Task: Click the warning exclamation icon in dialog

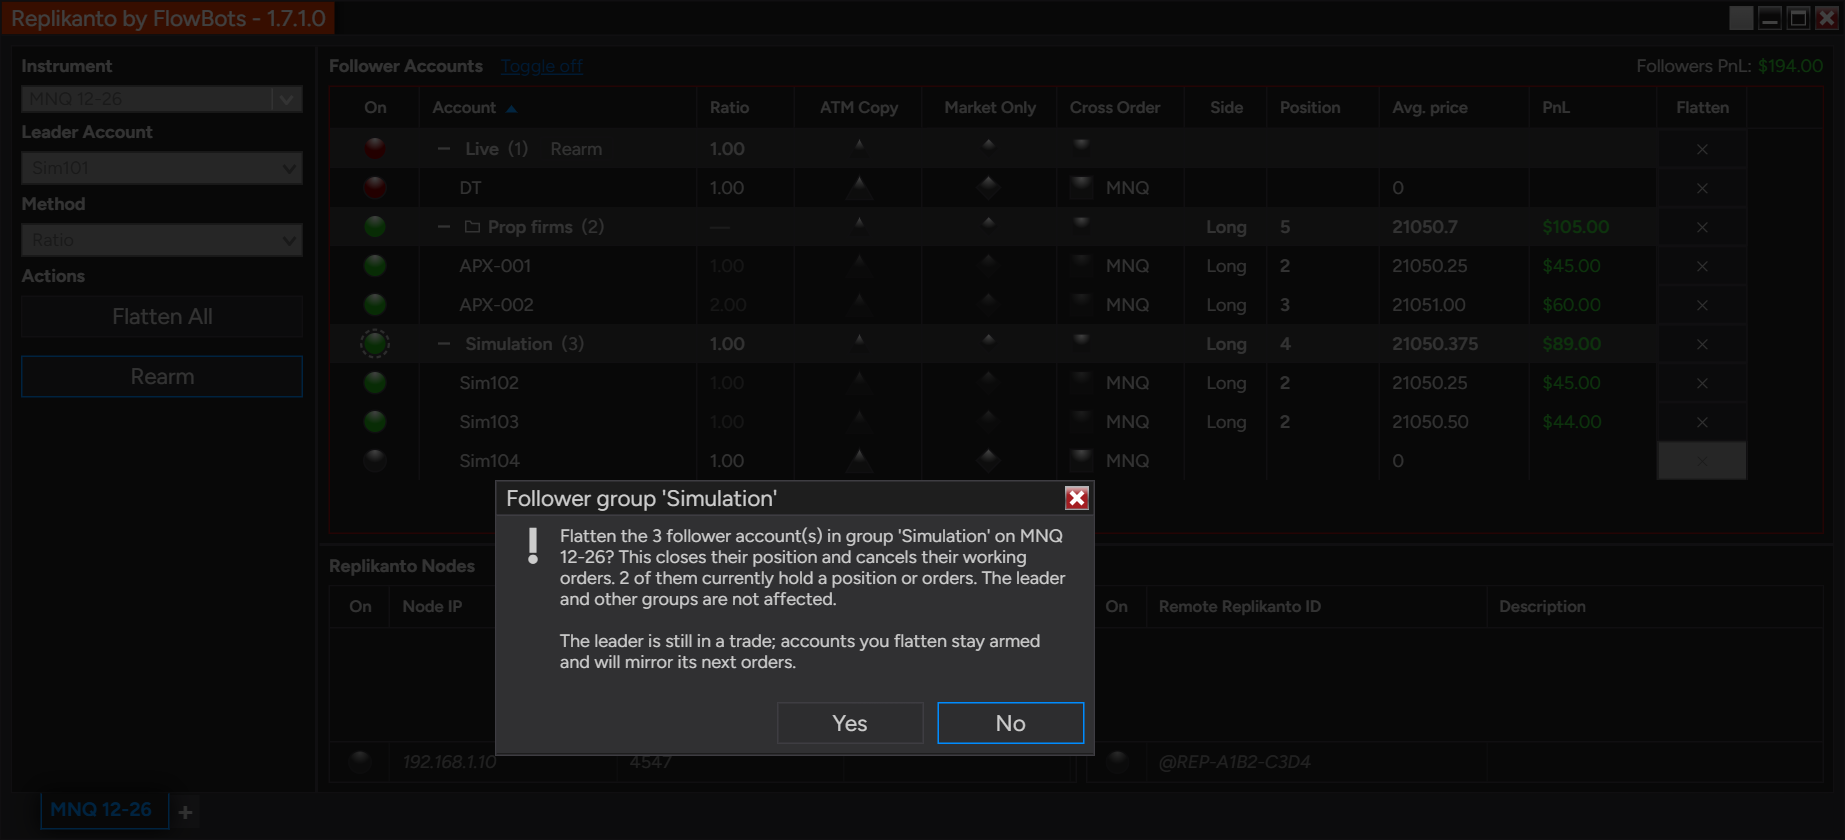Action: click(533, 546)
